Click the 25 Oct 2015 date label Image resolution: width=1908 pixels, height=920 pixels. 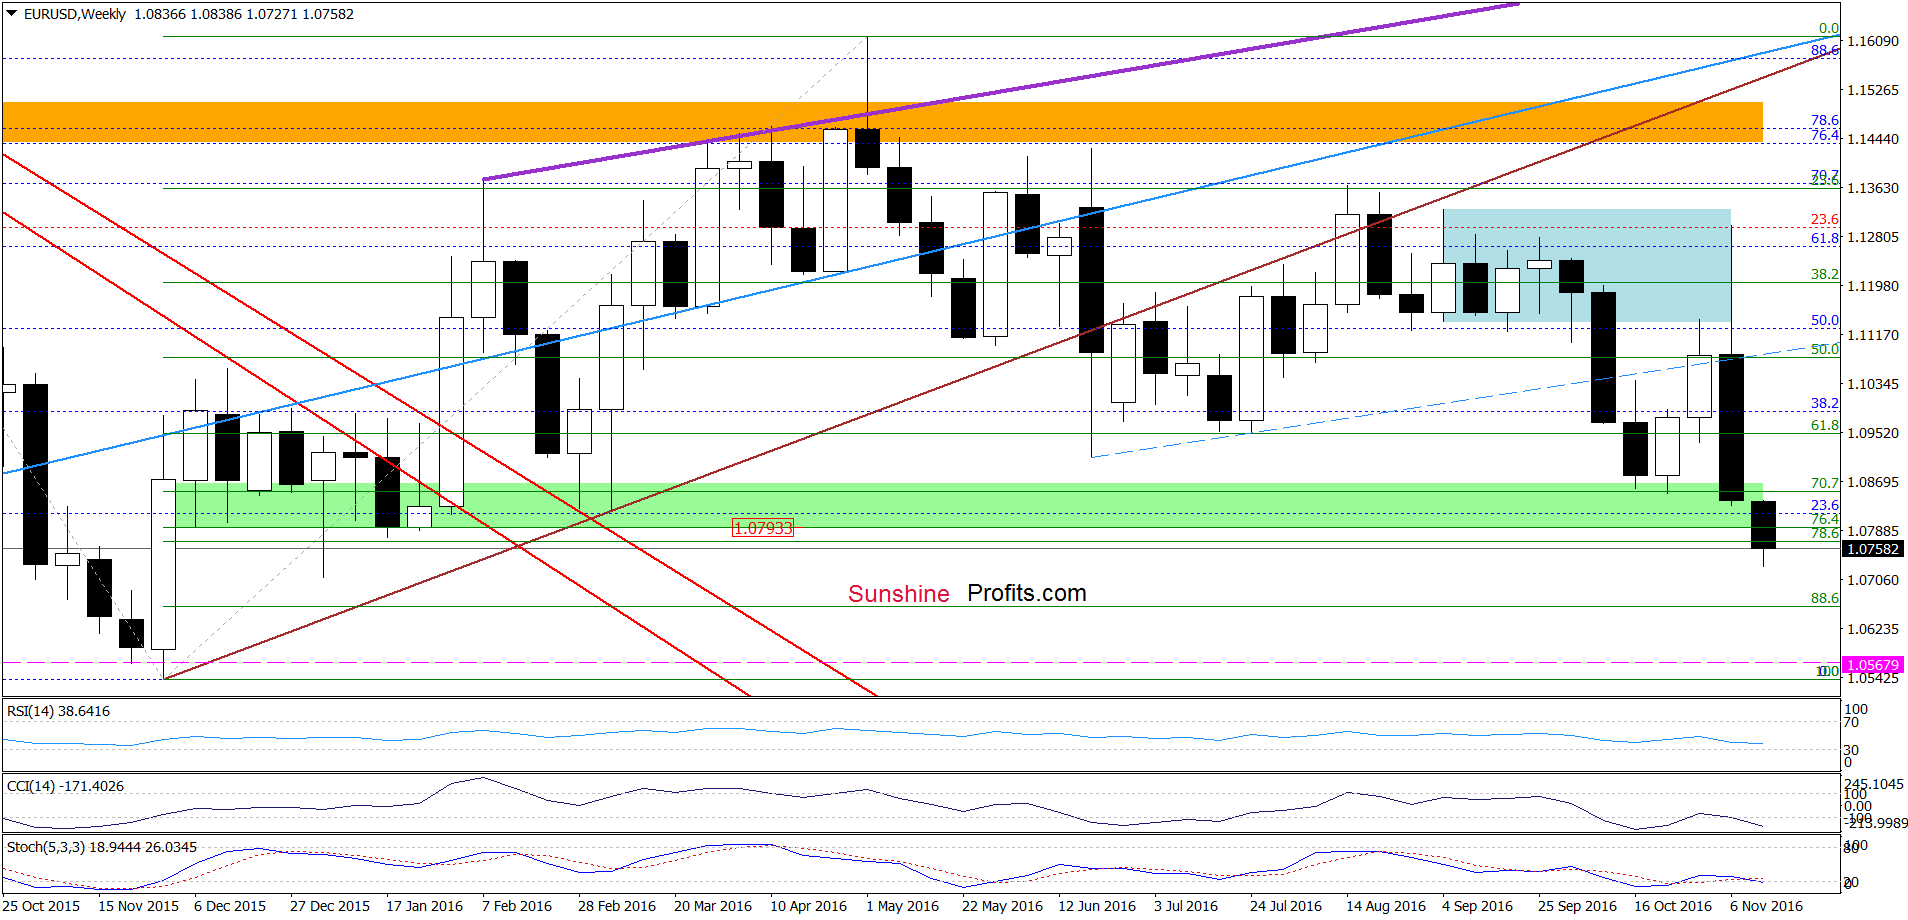click(x=41, y=906)
